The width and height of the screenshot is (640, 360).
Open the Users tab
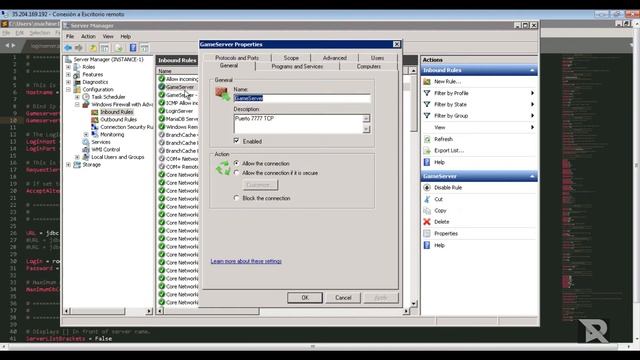pos(377,58)
